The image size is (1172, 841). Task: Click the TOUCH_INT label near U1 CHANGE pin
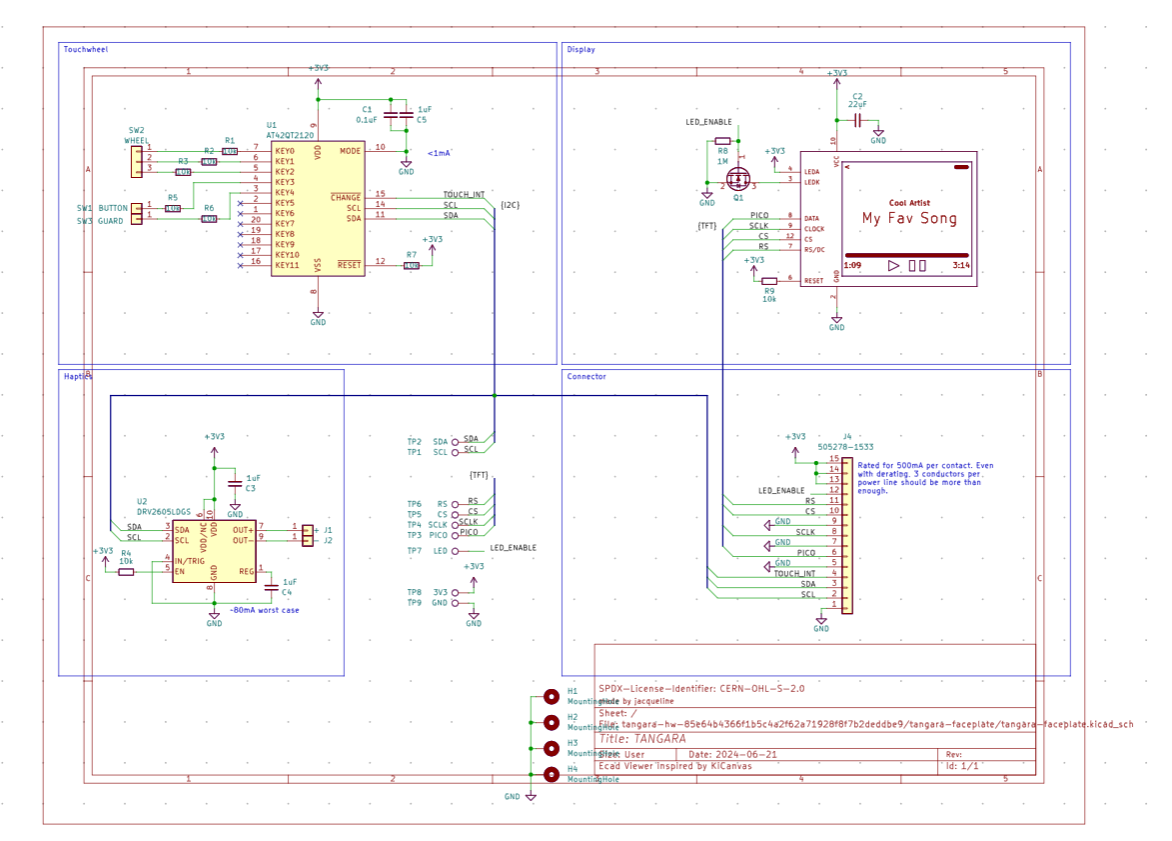tap(463, 194)
